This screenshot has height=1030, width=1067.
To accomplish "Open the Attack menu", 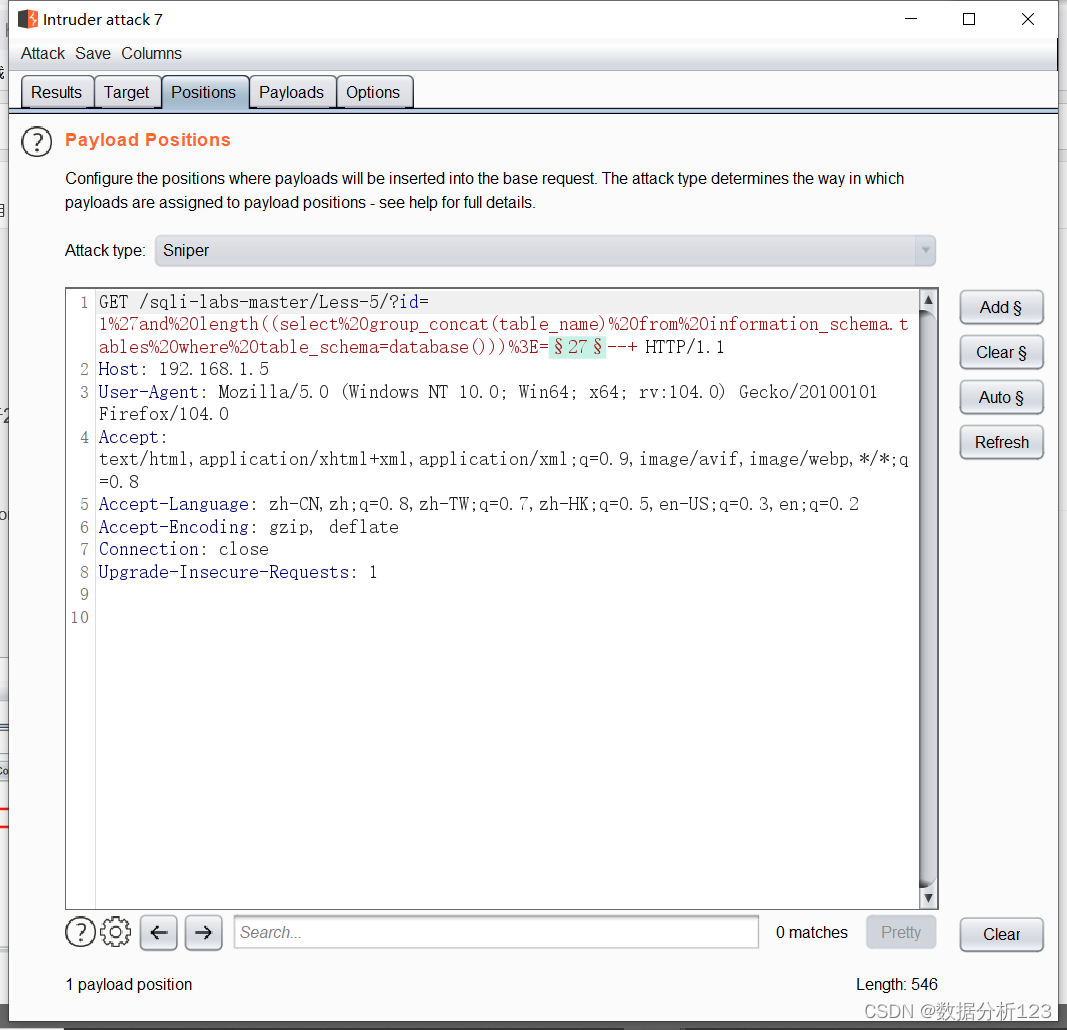I will click(x=42, y=53).
